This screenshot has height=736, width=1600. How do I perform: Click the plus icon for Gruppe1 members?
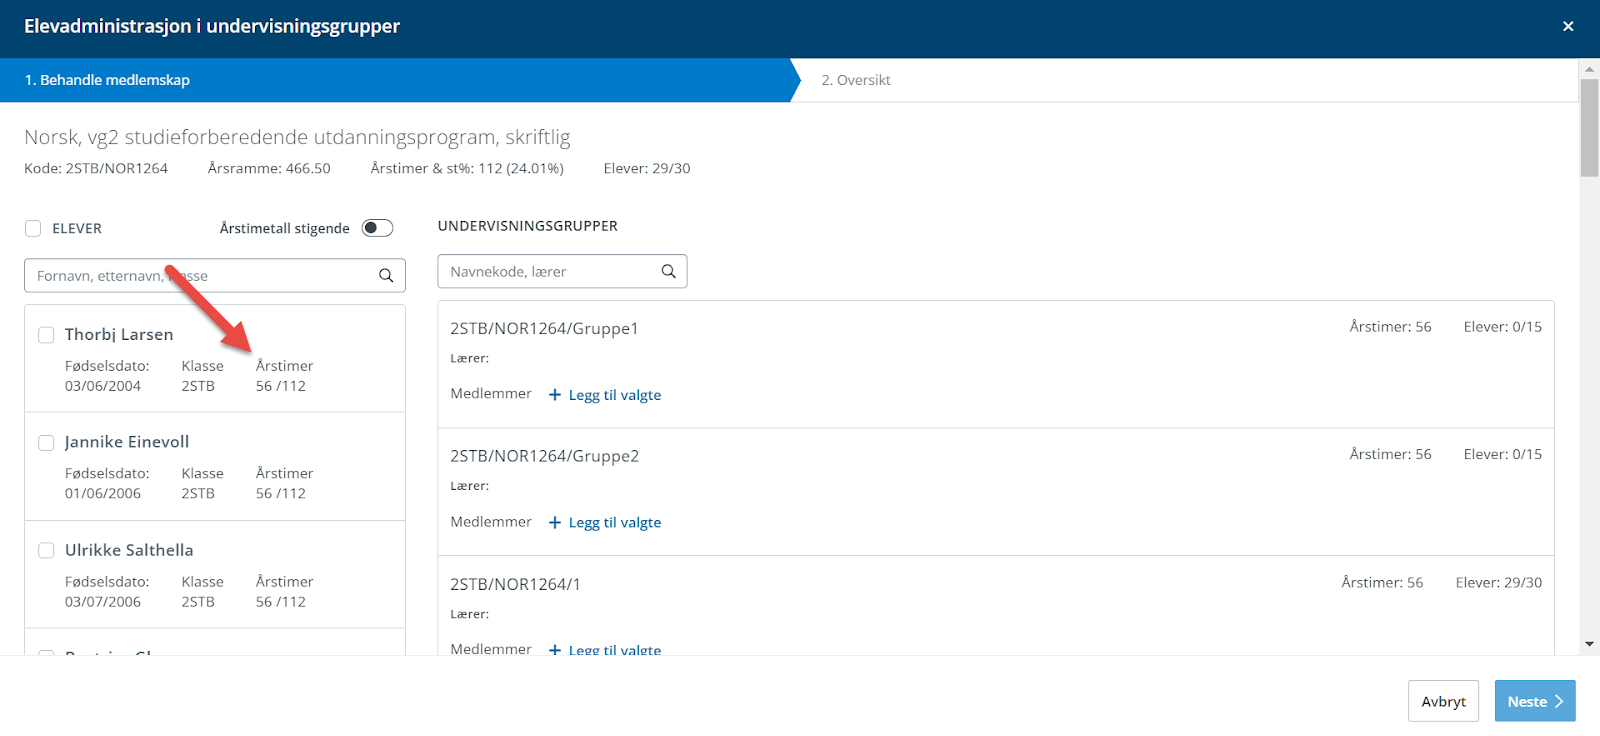coord(555,395)
